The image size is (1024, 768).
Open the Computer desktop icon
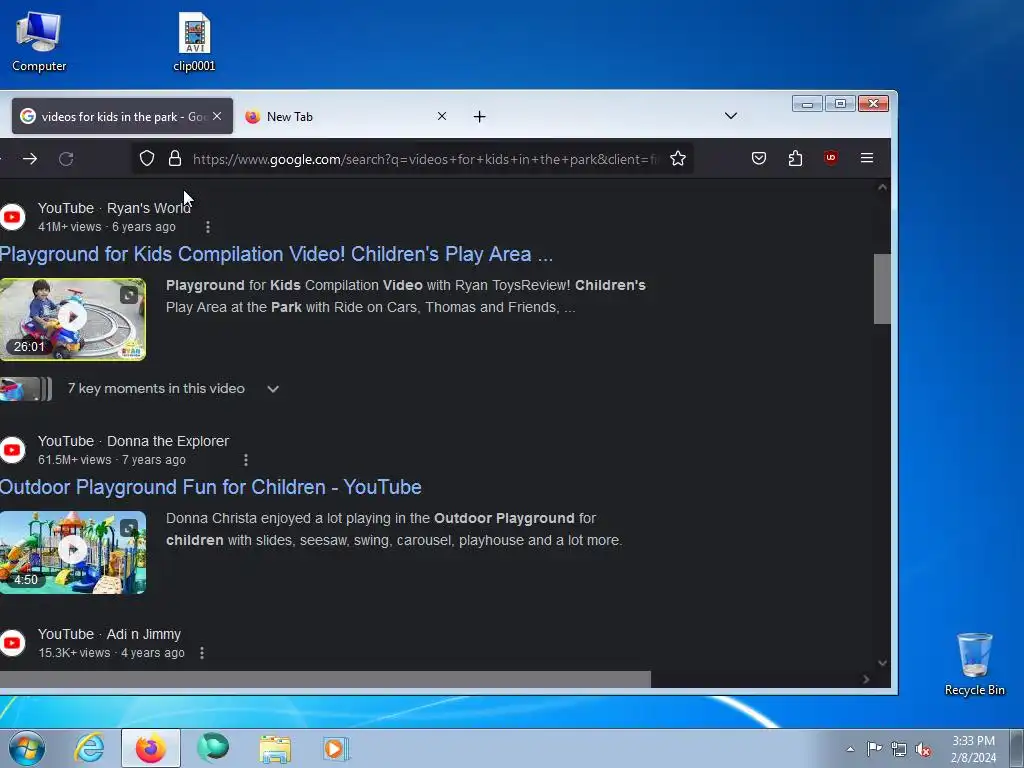39,42
